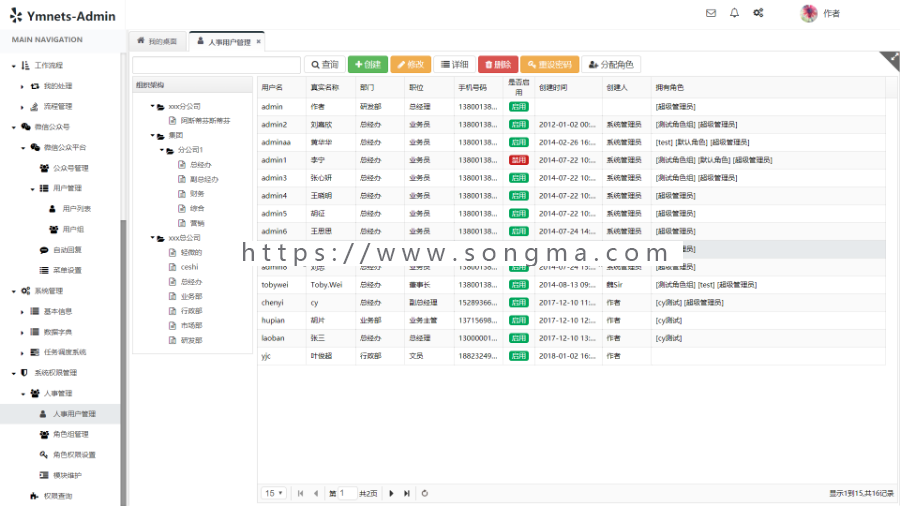The width and height of the screenshot is (900, 506).
Task: Select the laoban user row
Action: tap(571, 338)
